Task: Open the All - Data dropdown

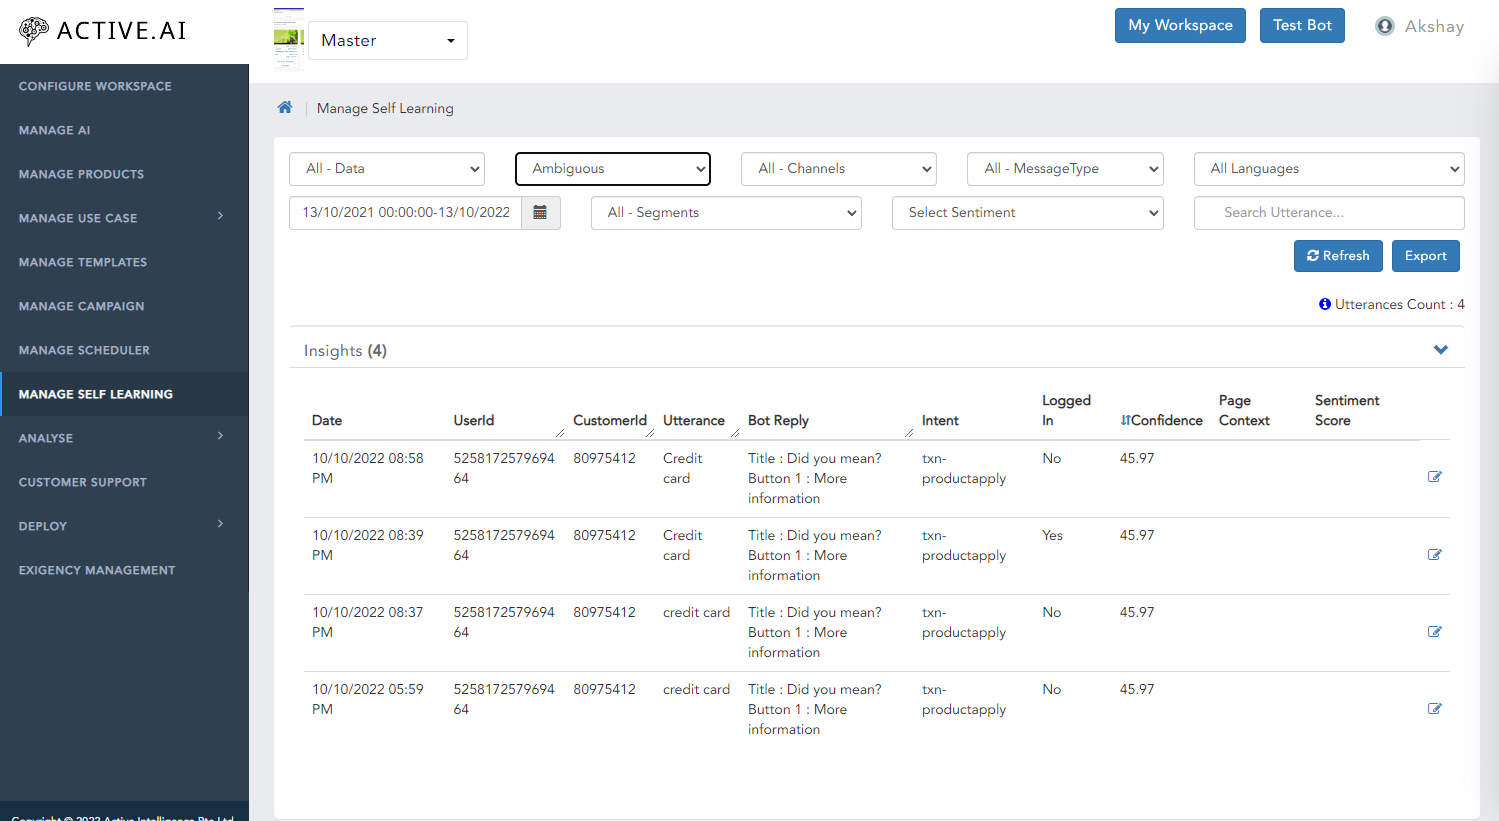Action: click(x=387, y=169)
